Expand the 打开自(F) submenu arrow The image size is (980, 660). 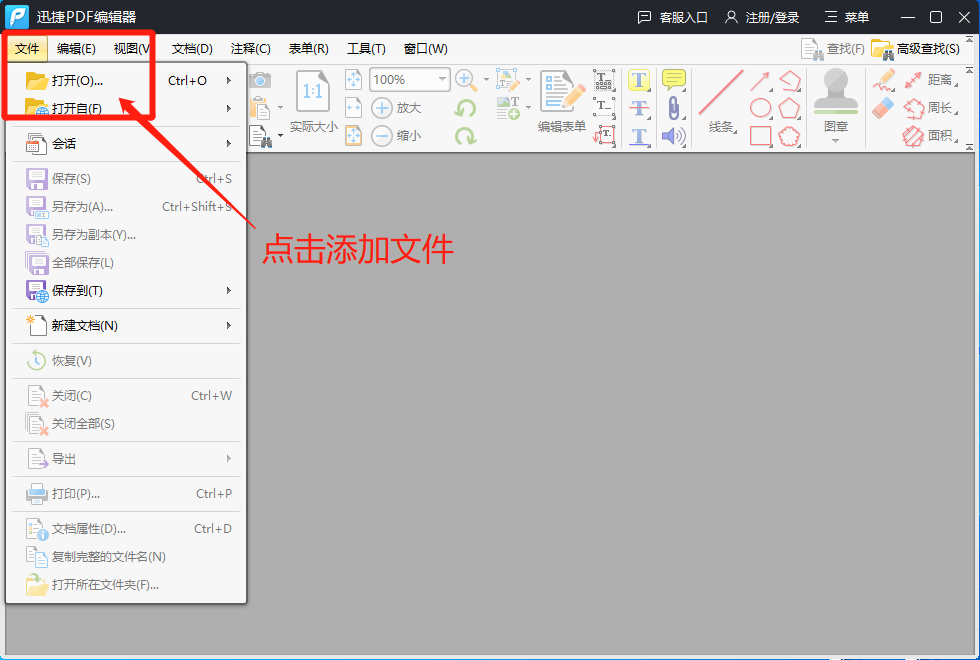229,108
